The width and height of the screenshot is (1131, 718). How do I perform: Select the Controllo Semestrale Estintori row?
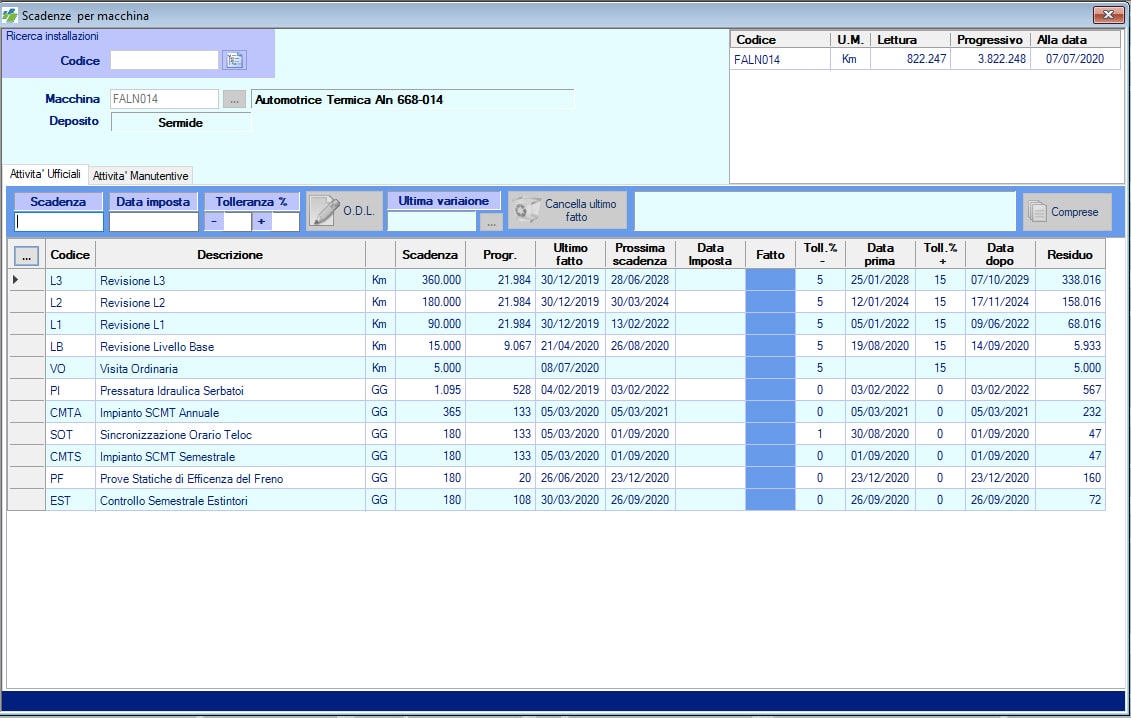pos(556,500)
